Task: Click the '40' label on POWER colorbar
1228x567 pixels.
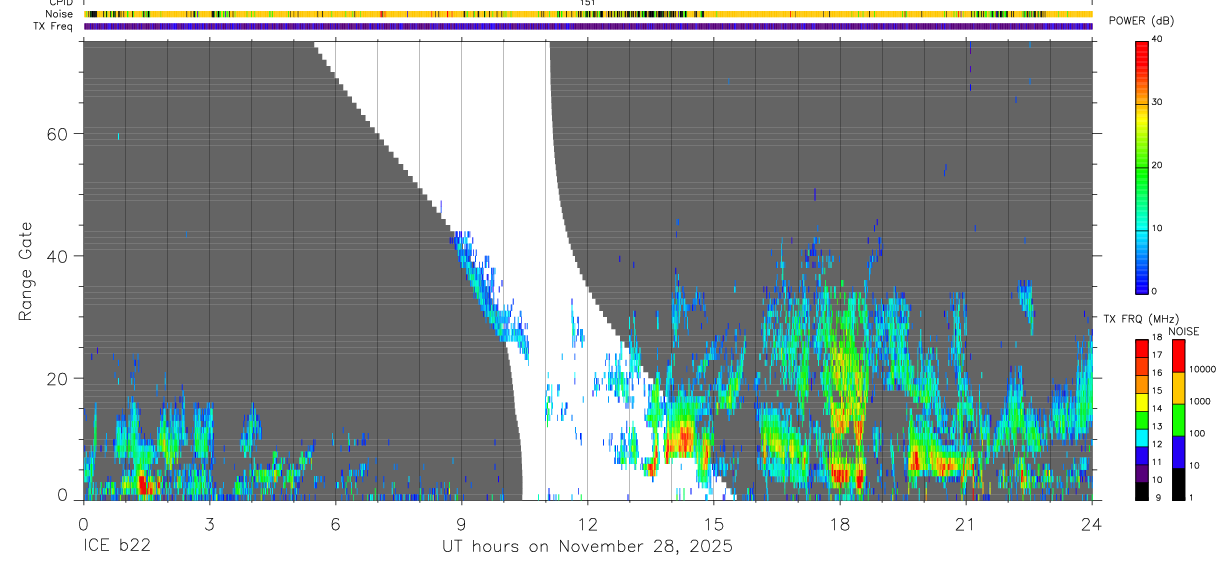Action: pos(1157,39)
